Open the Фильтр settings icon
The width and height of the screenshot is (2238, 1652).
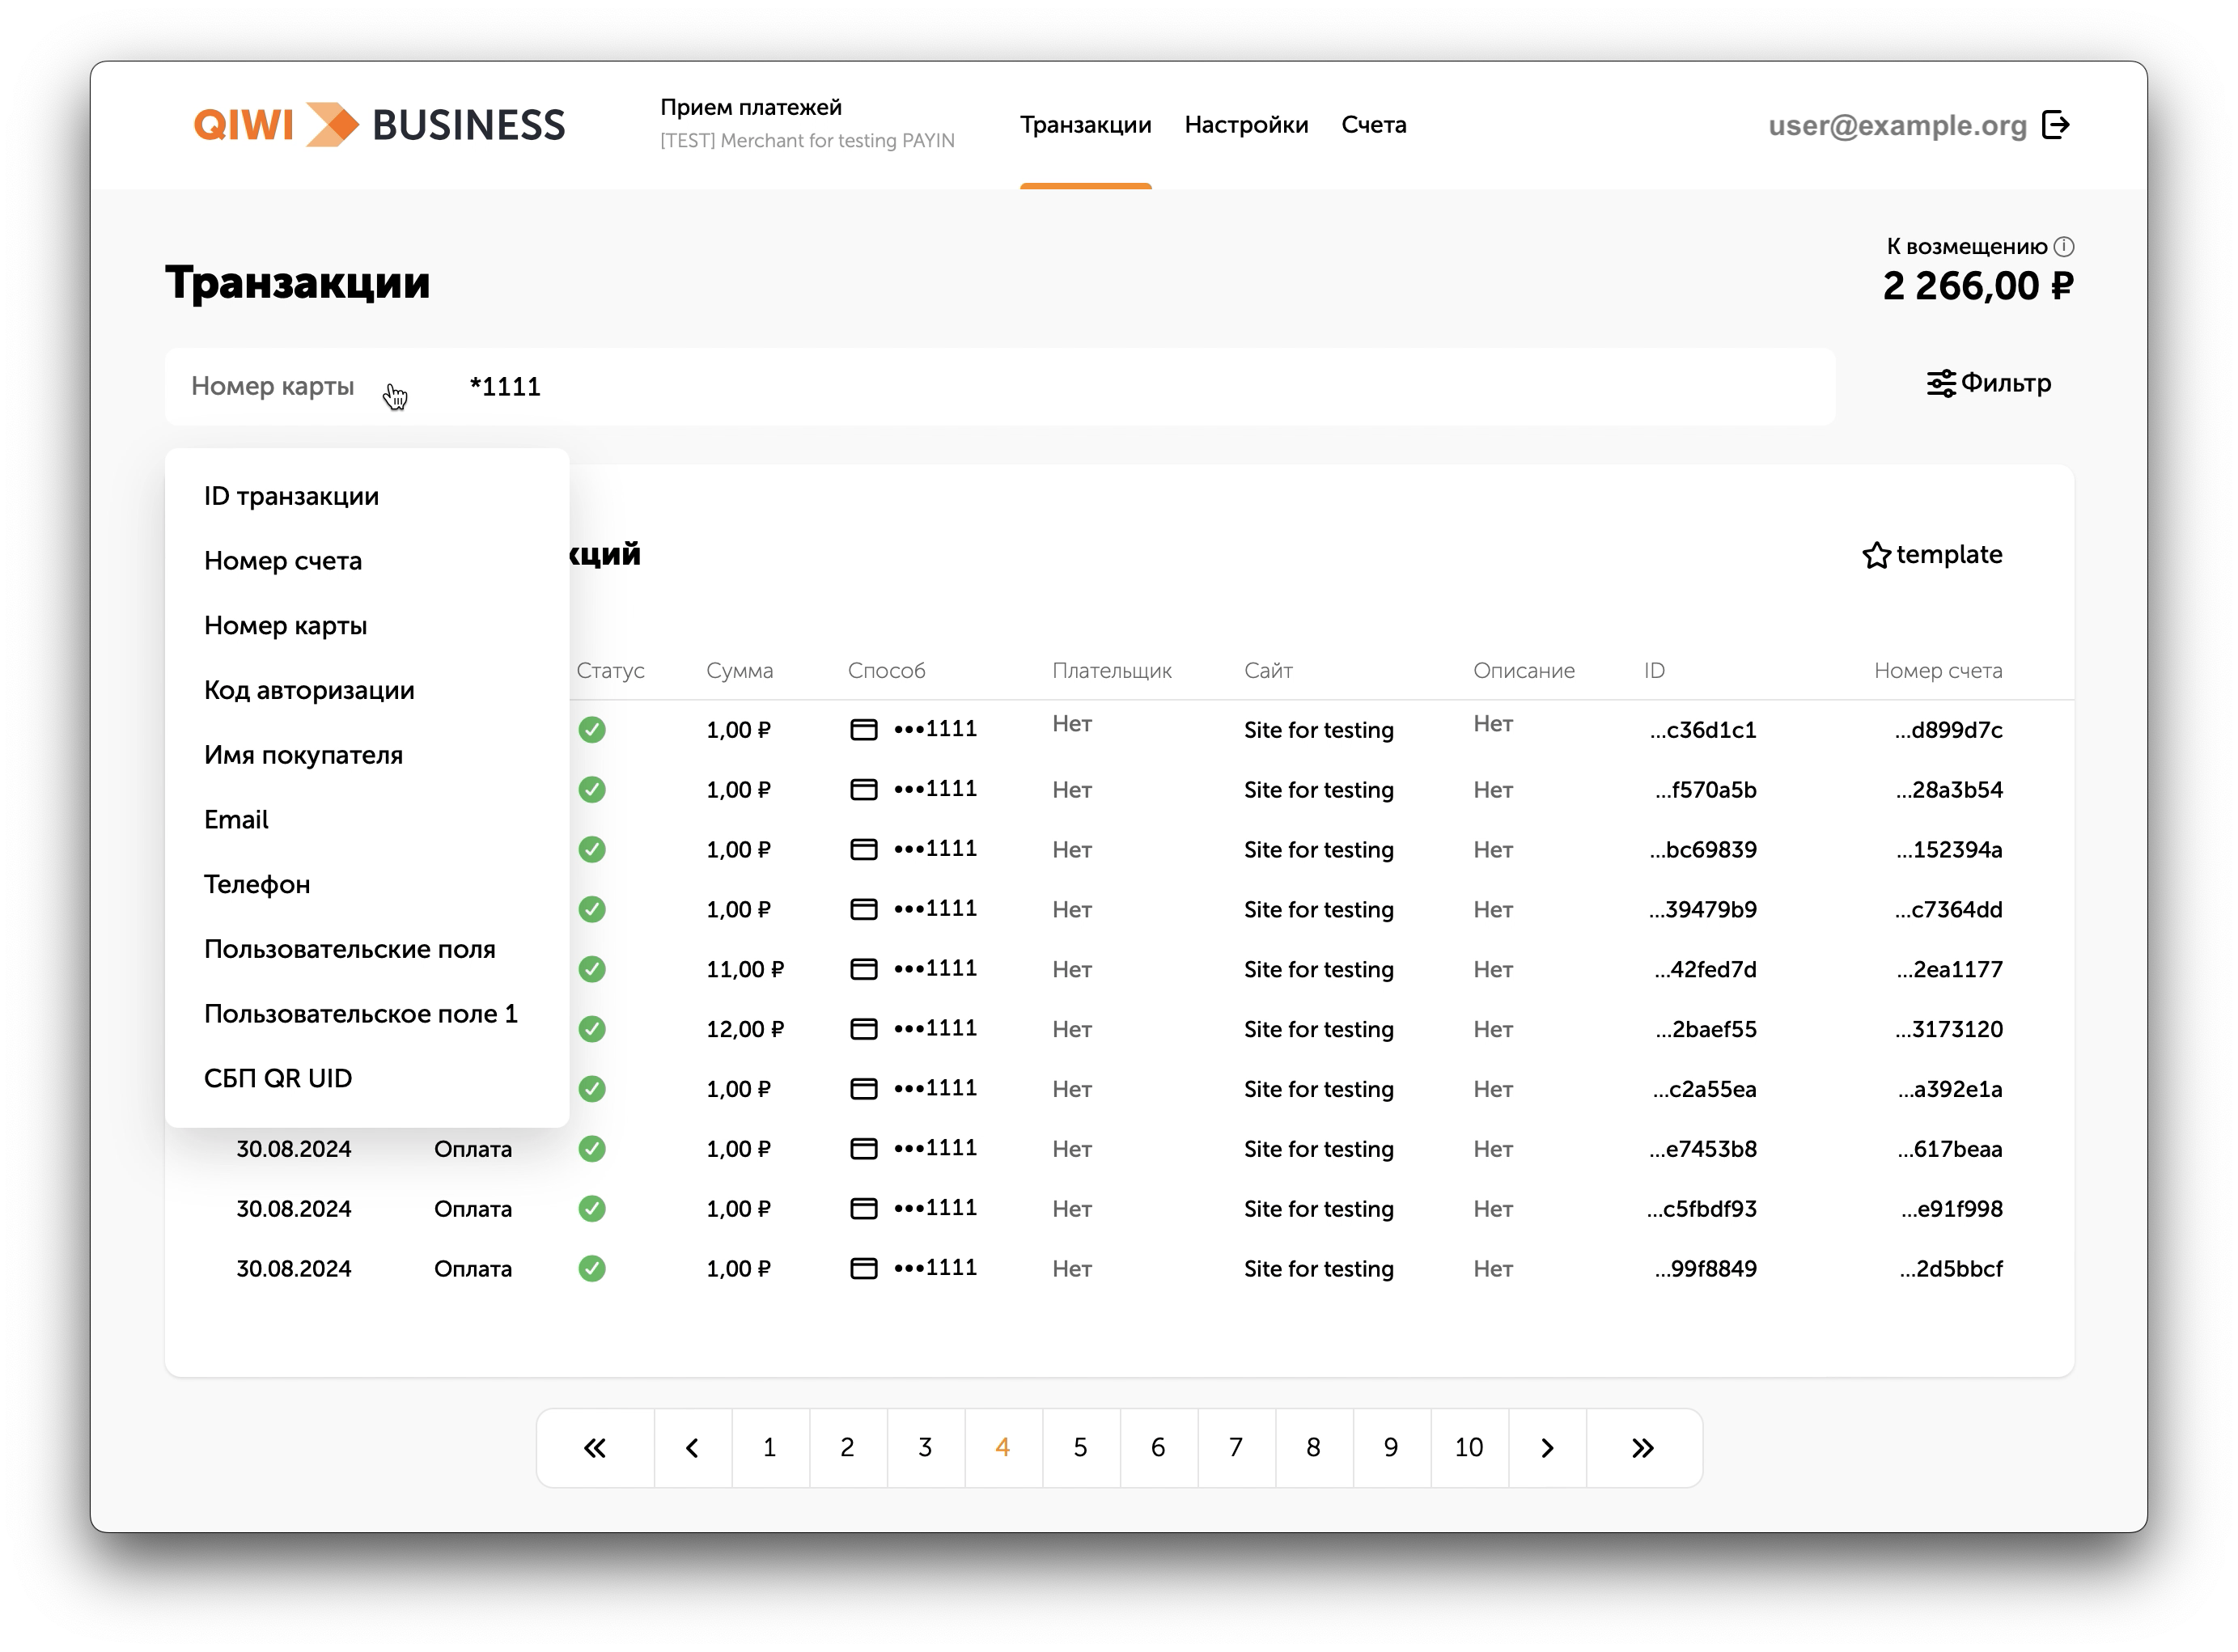click(1941, 384)
